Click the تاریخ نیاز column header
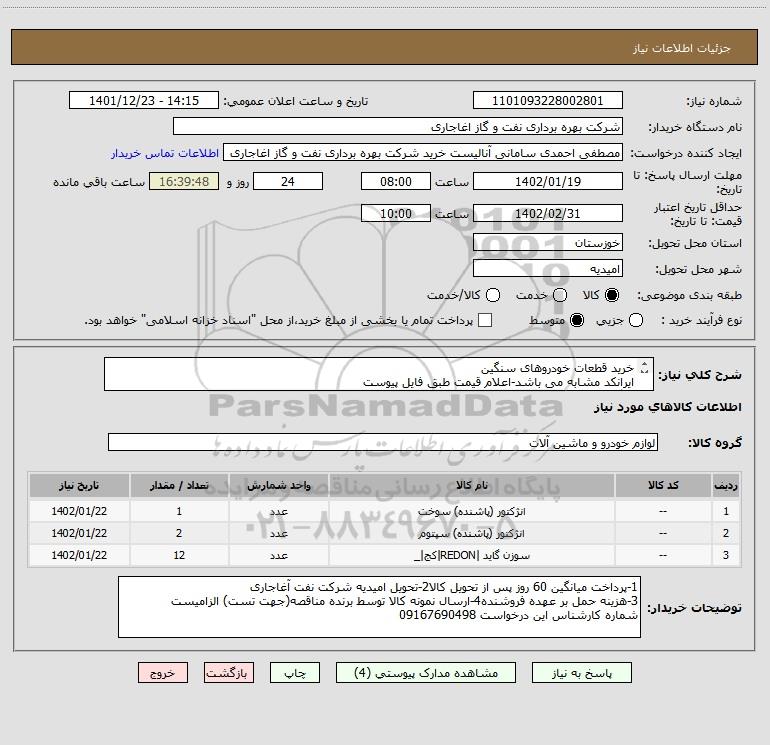 coord(79,485)
